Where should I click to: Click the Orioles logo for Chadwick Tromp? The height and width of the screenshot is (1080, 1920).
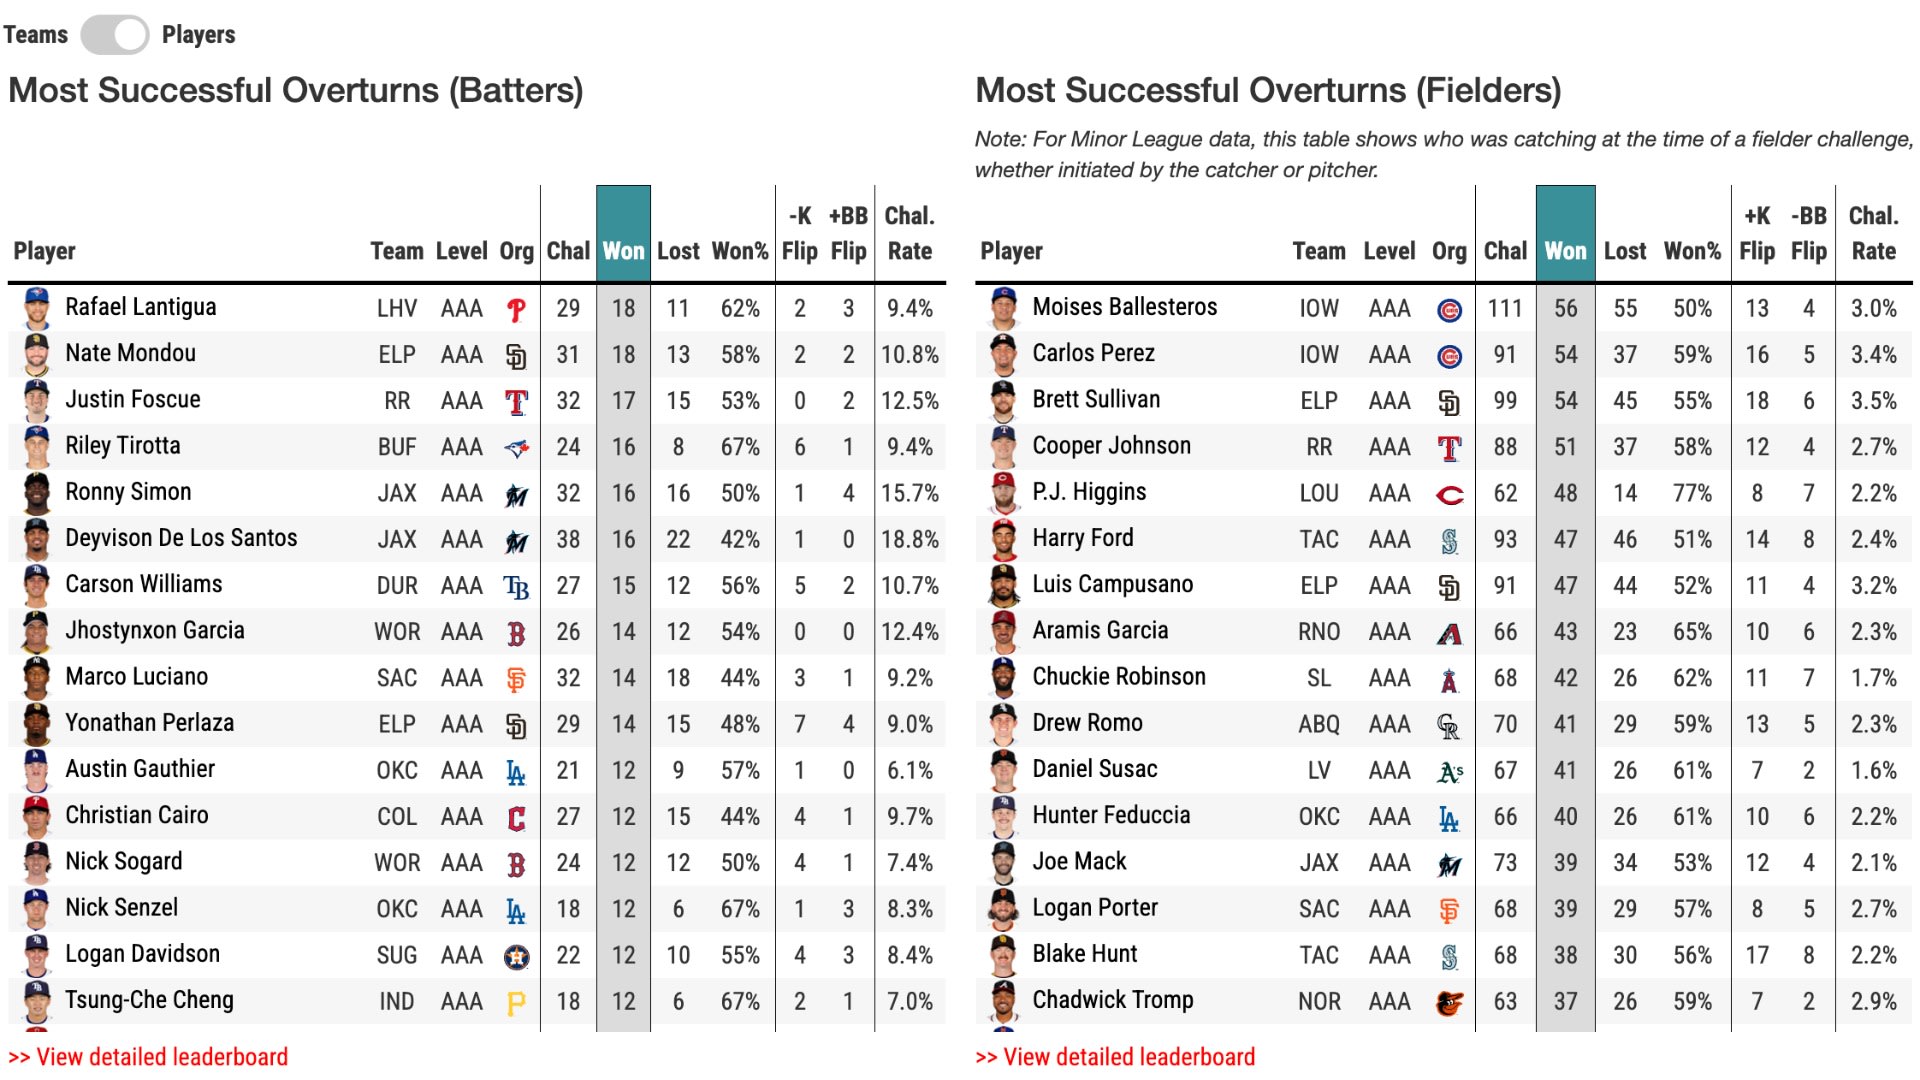pyautogui.click(x=1449, y=1003)
